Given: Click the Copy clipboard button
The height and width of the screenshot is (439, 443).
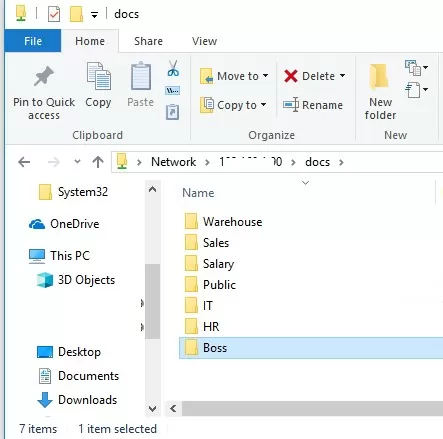Looking at the screenshot, I should coord(98,85).
